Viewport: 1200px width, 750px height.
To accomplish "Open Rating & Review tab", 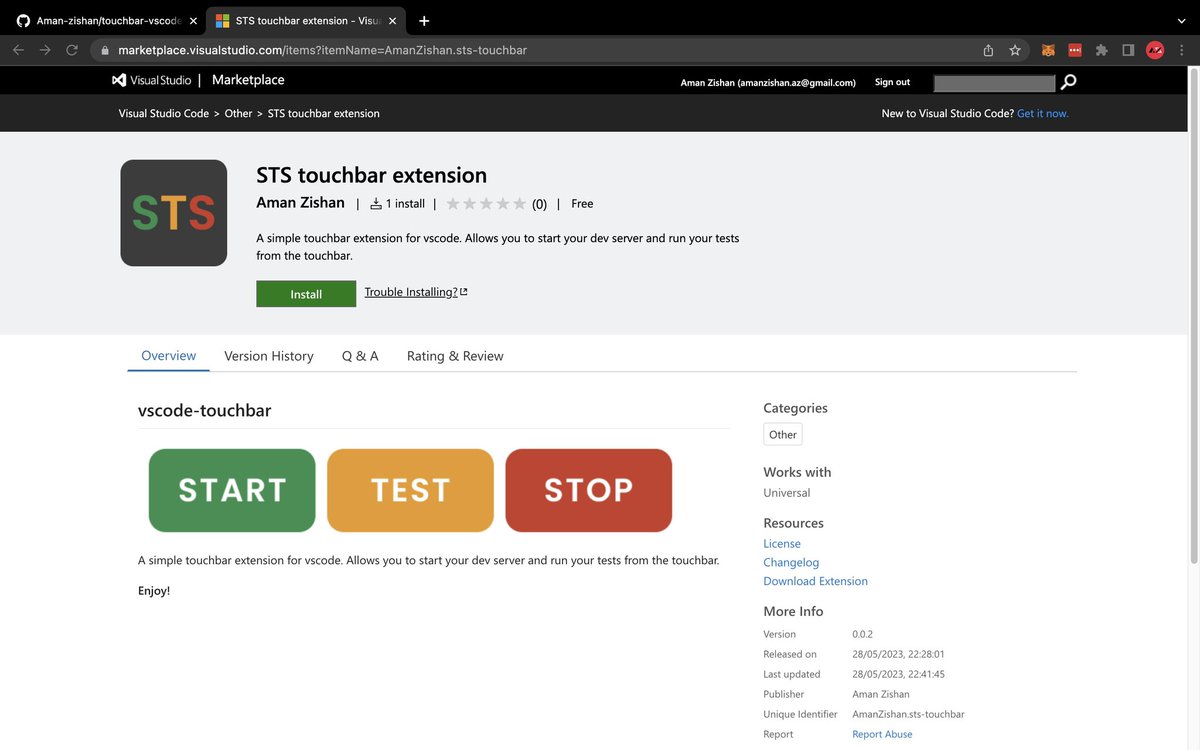I will [x=455, y=356].
